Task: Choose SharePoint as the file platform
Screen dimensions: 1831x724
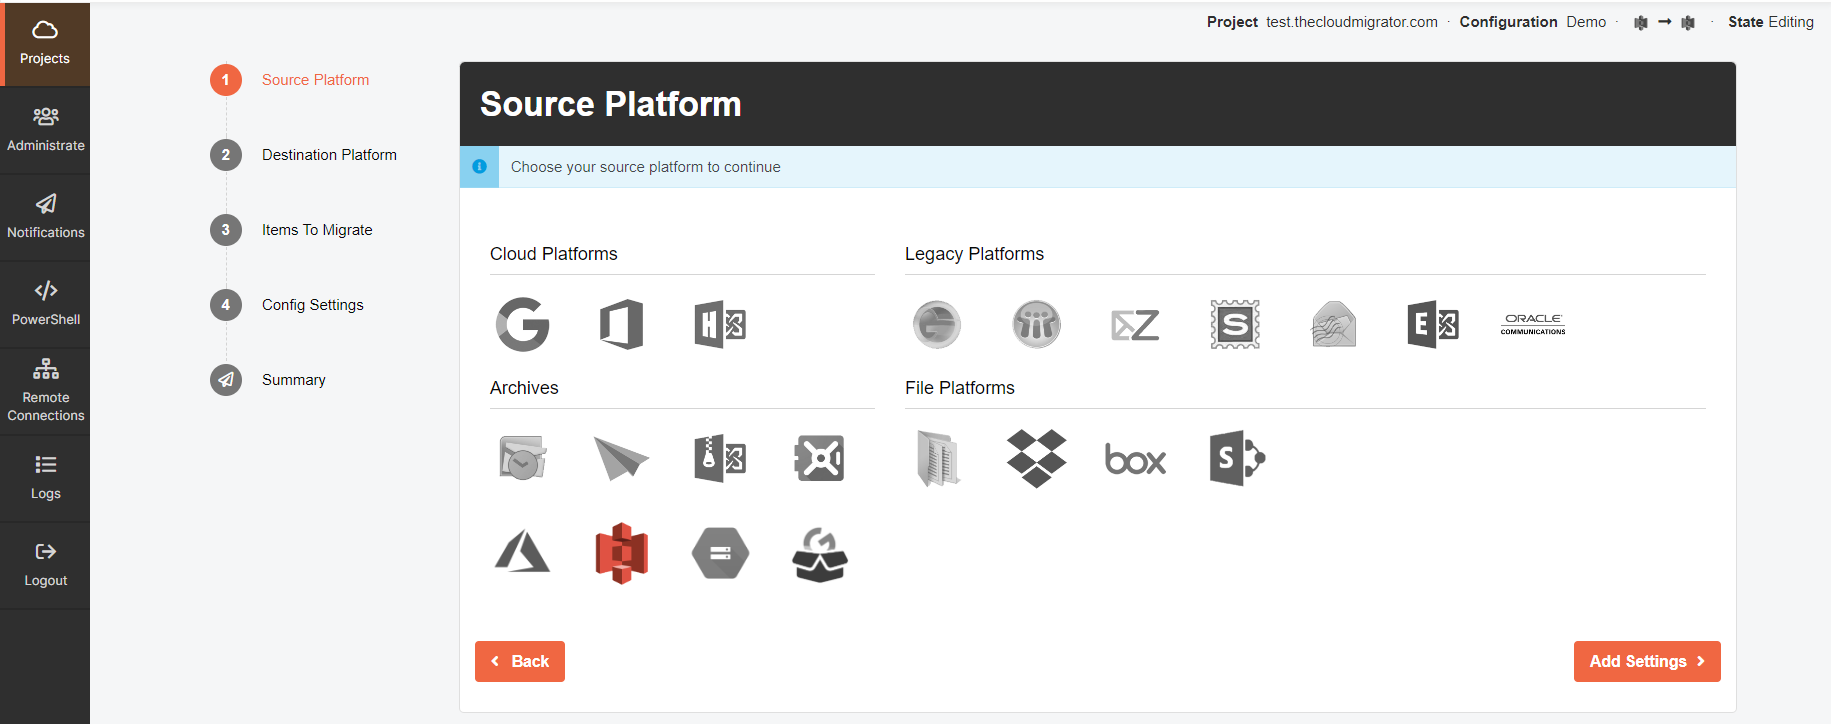Action: [x=1236, y=458]
